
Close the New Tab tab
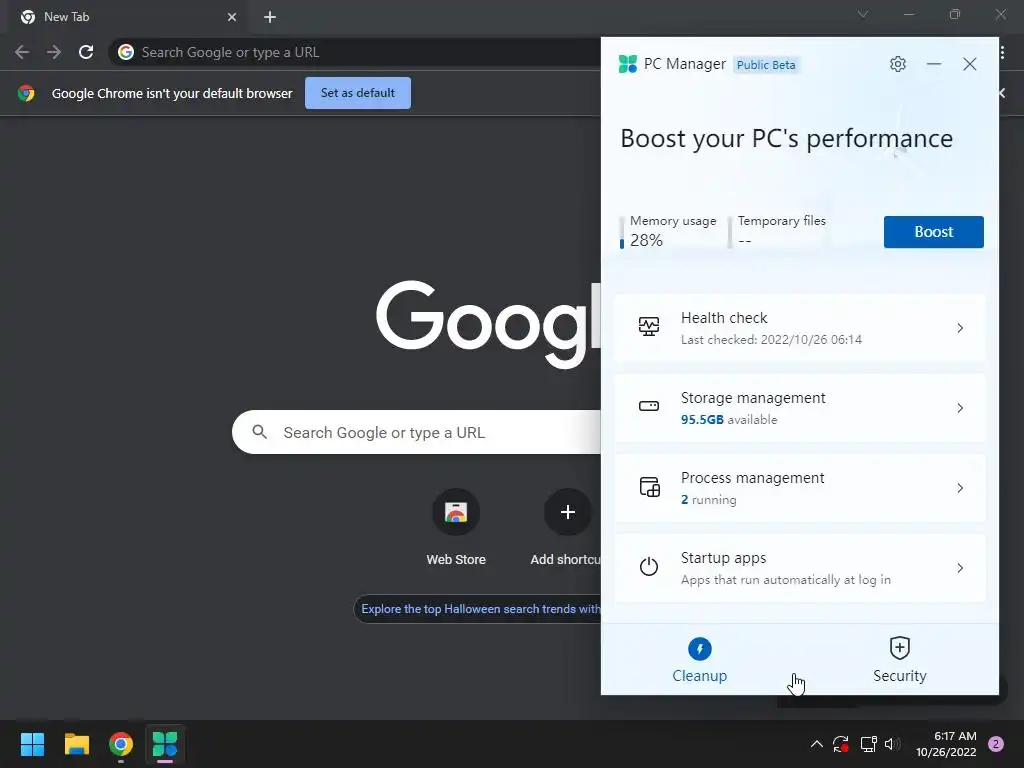(x=232, y=17)
